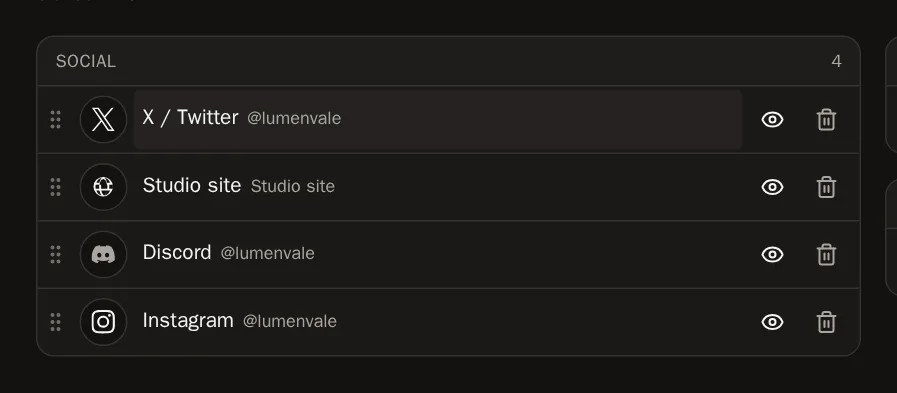Remove the Instagram entry with trash icon

point(826,322)
